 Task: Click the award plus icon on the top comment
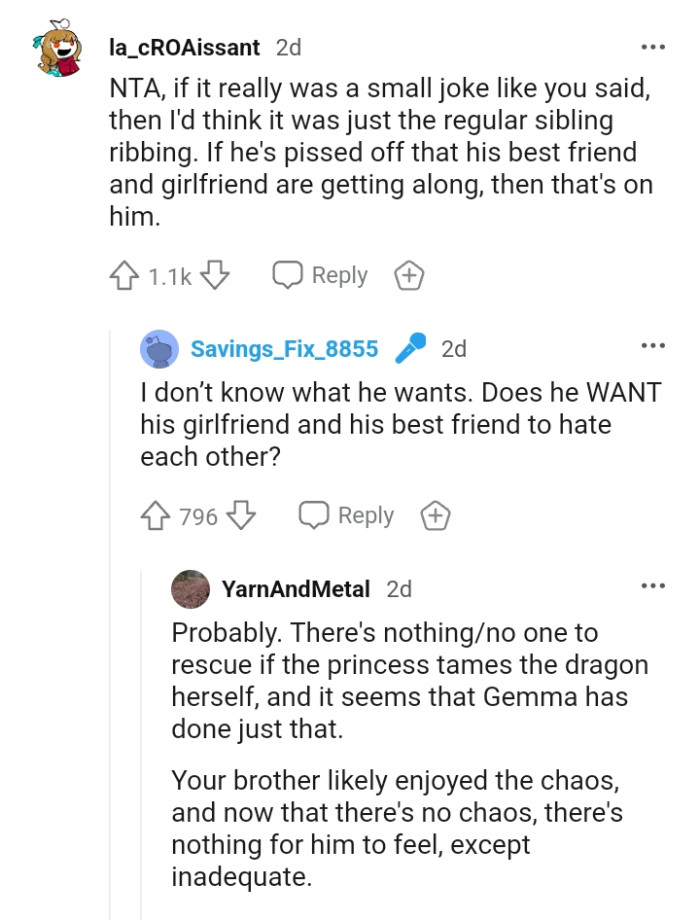[x=409, y=274]
